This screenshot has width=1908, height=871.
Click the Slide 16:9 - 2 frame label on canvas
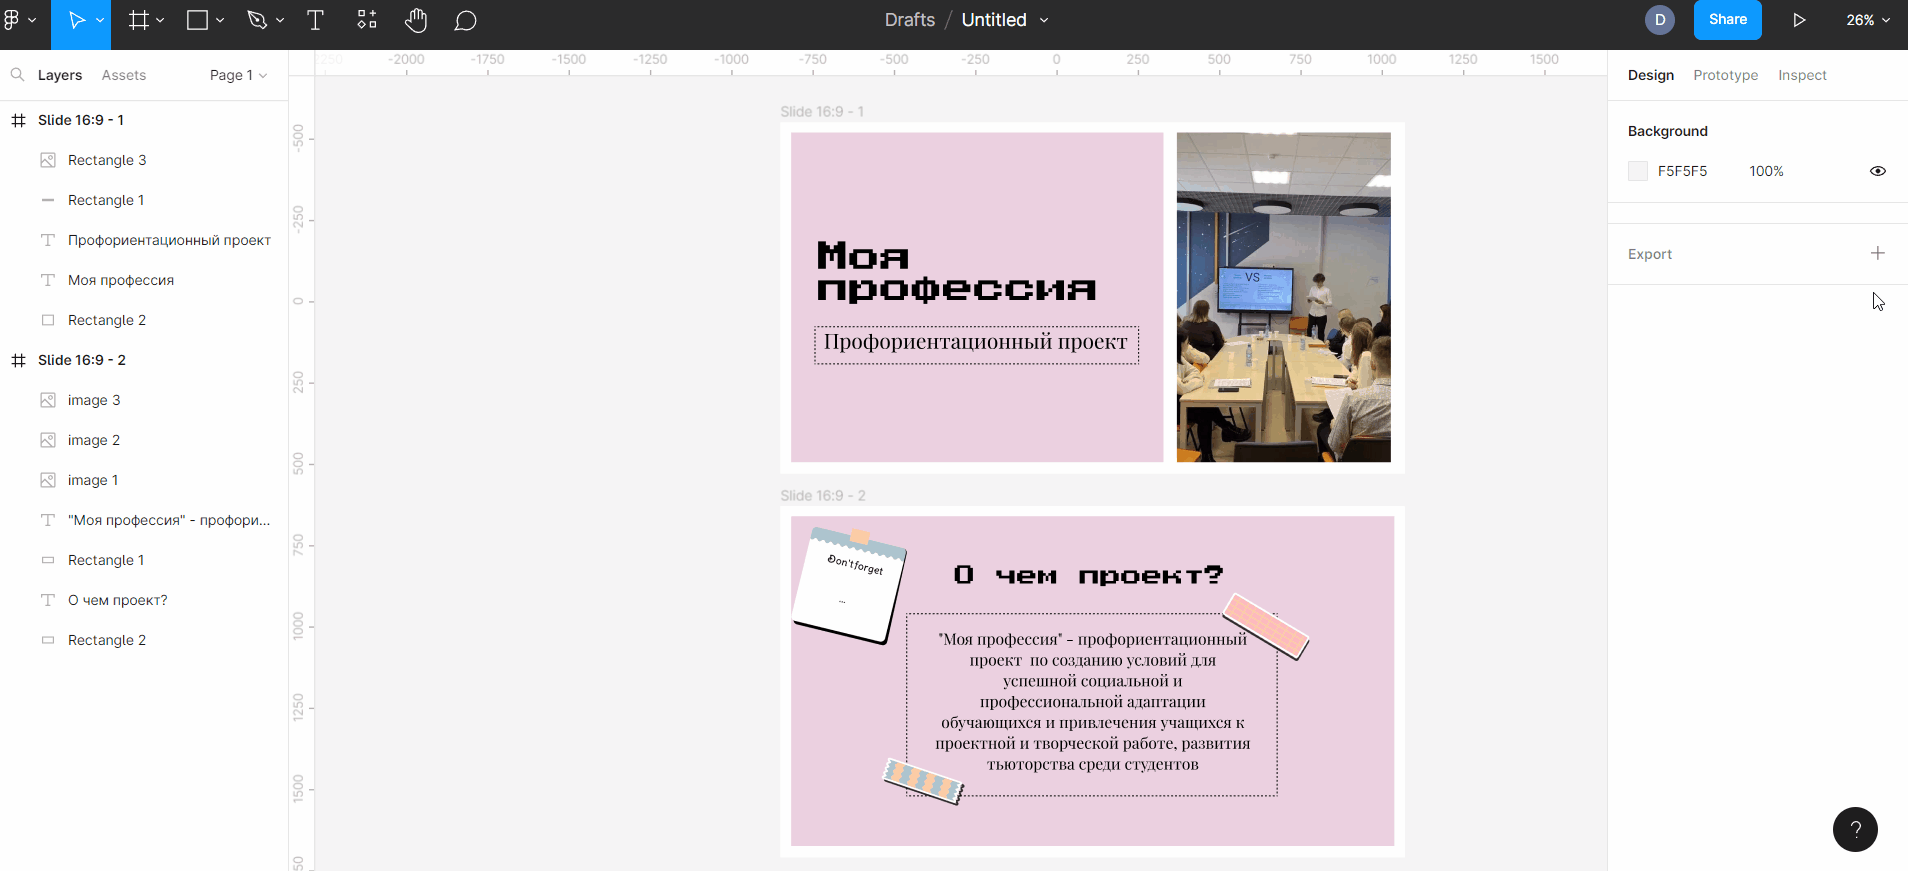(823, 496)
